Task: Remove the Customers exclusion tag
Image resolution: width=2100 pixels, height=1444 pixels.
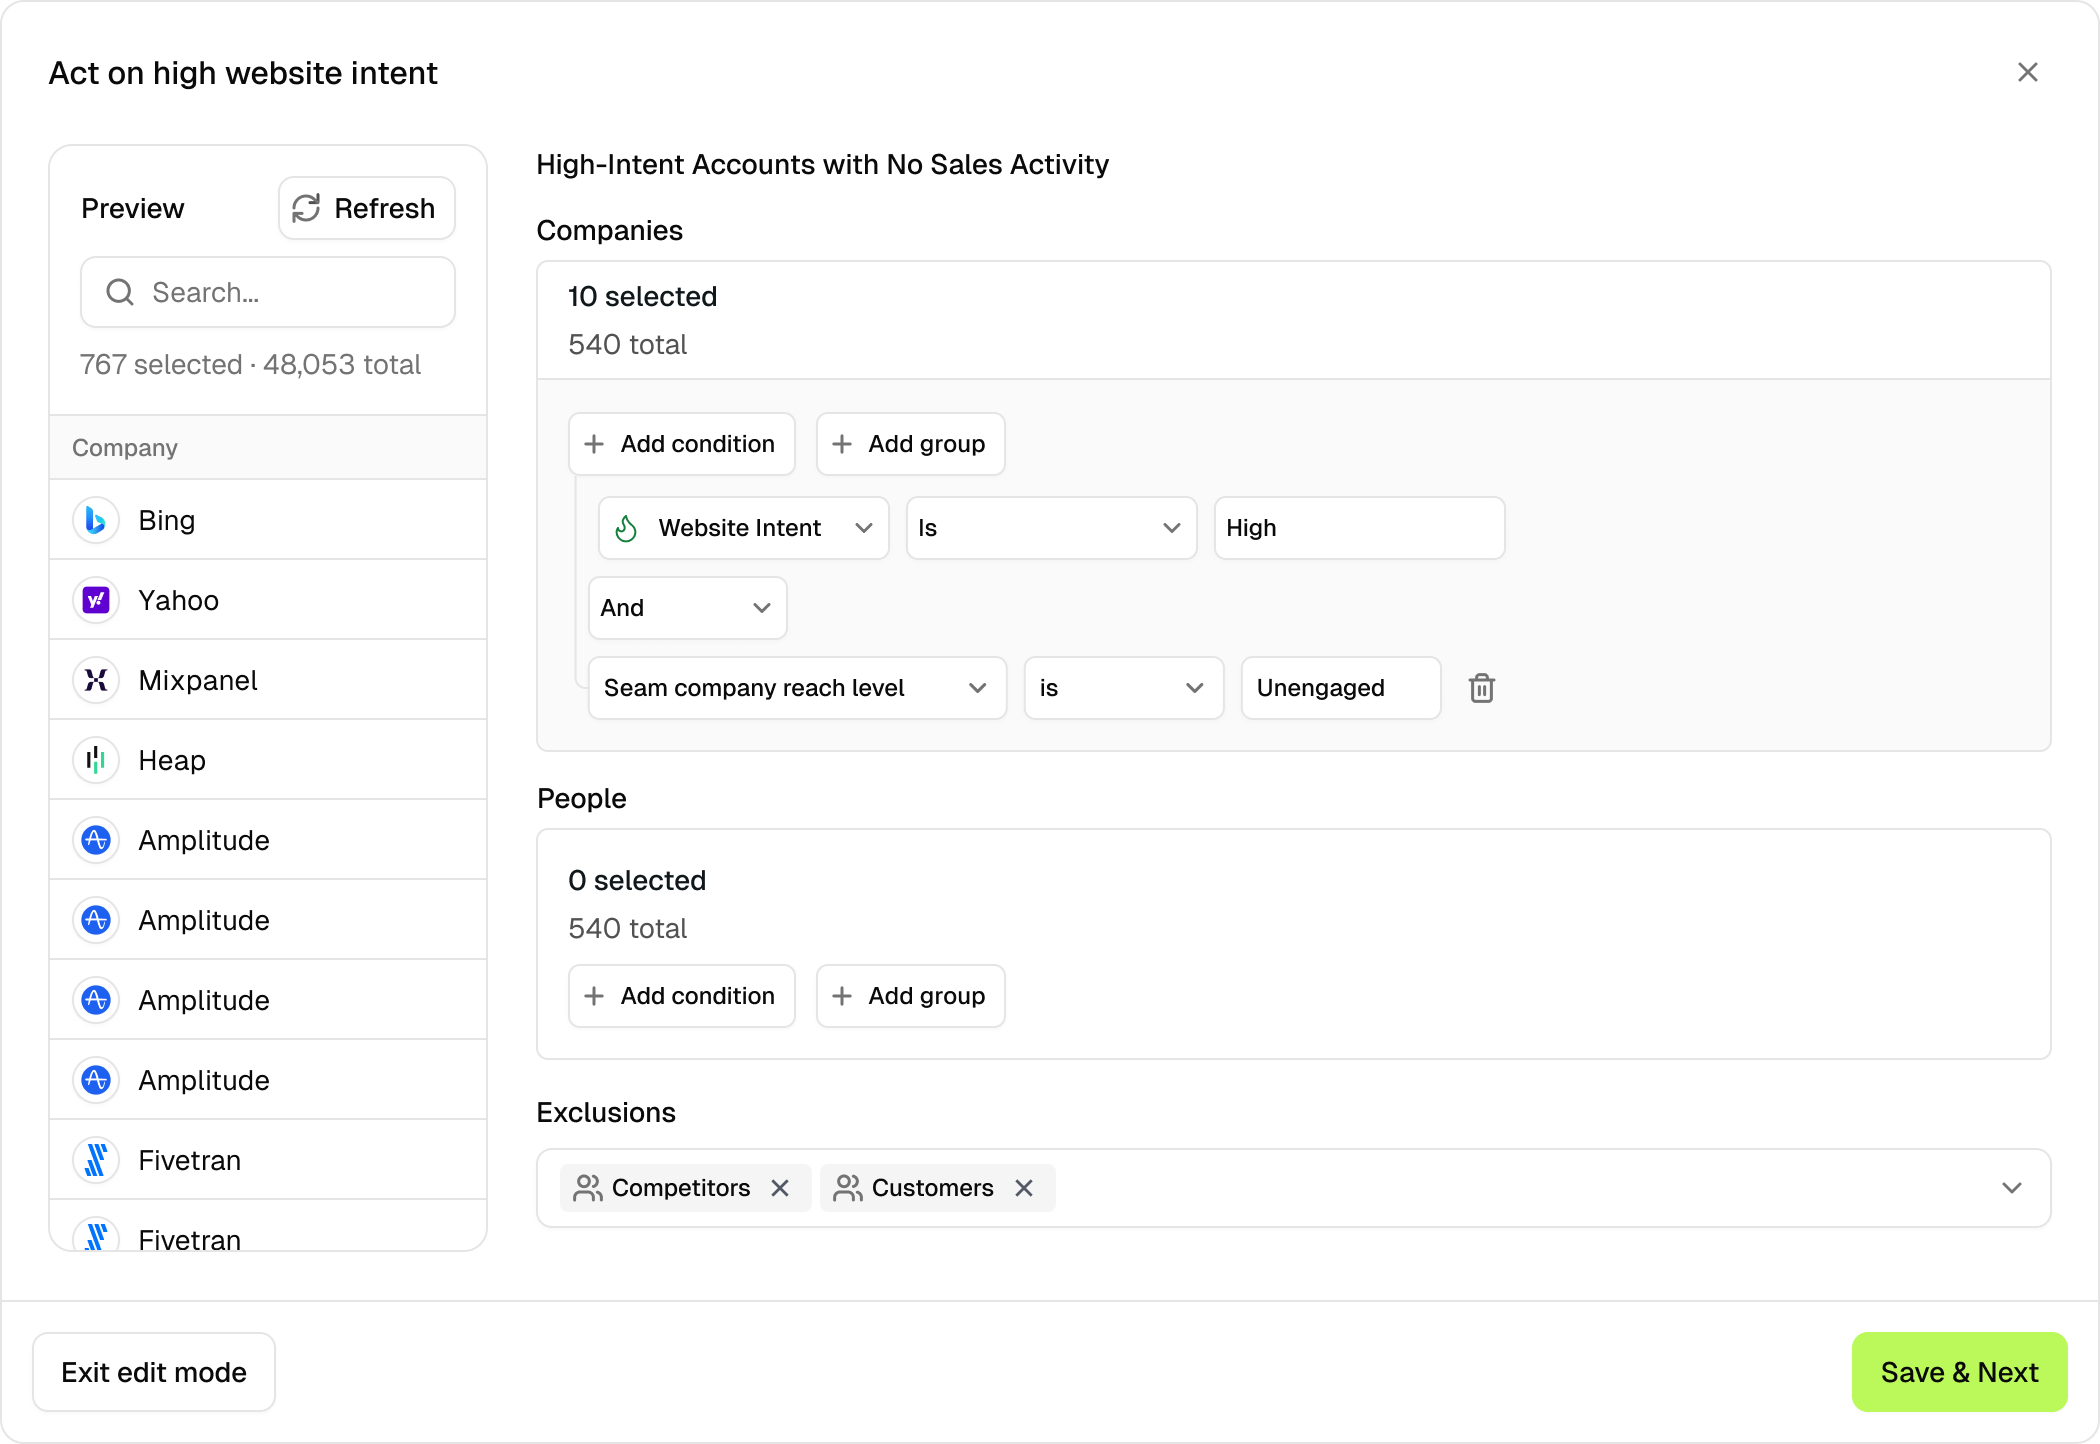Action: click(1024, 1188)
